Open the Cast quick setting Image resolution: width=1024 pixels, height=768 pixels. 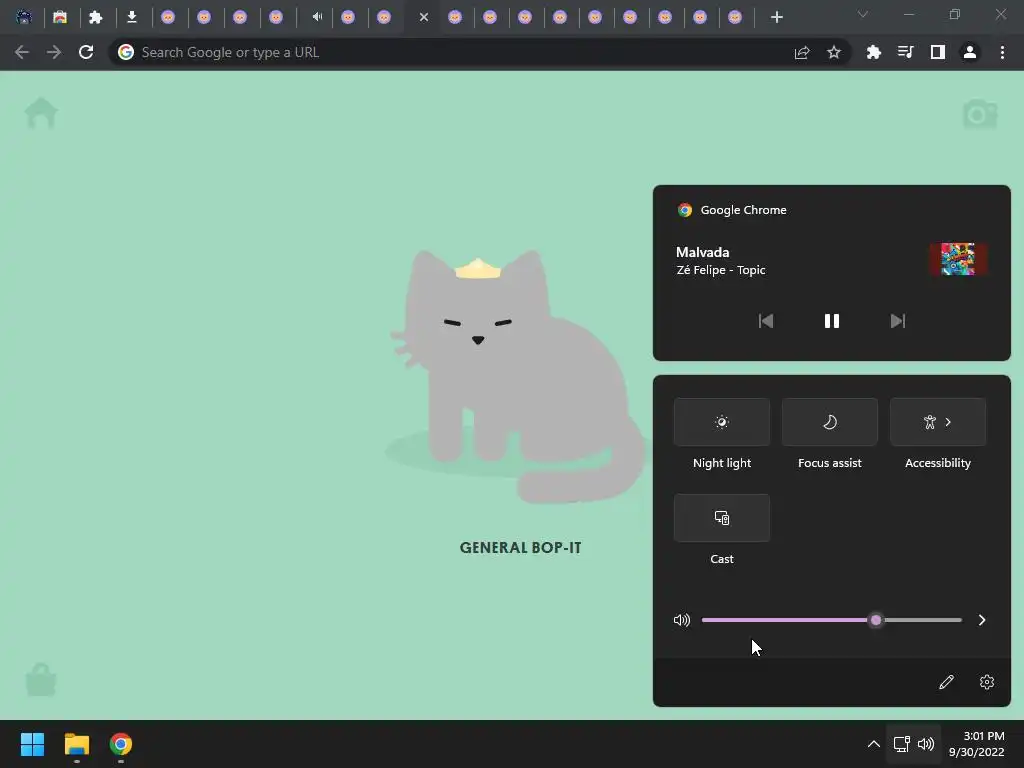[722, 518]
